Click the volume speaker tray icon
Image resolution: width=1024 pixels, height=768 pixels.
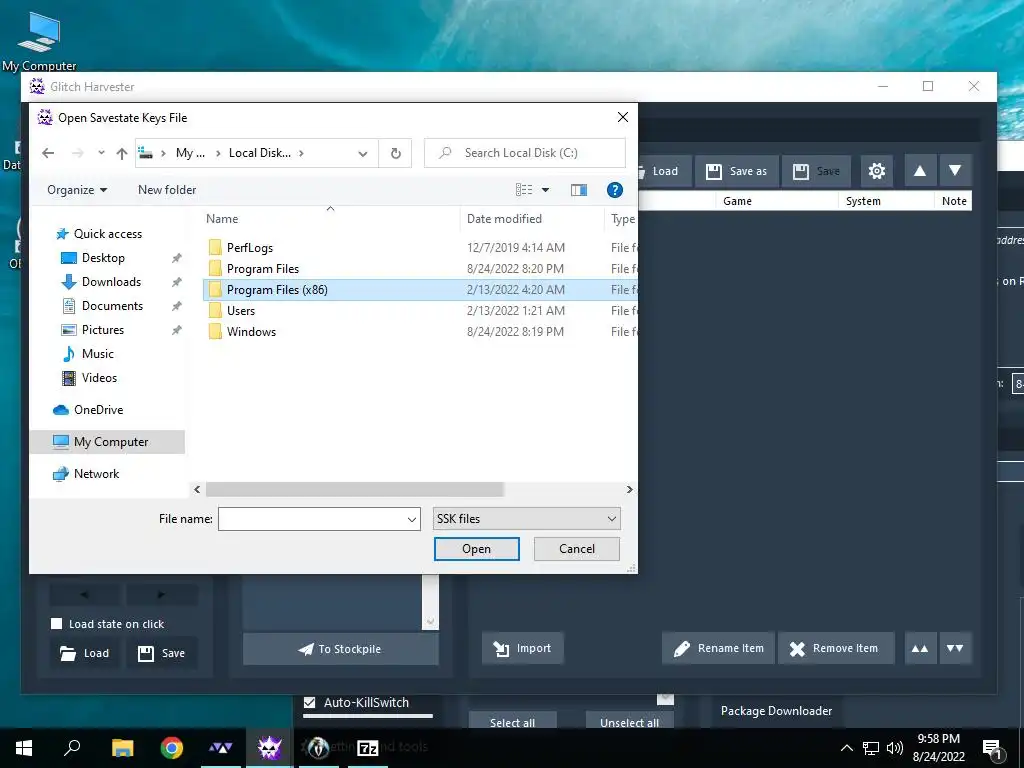click(894, 748)
